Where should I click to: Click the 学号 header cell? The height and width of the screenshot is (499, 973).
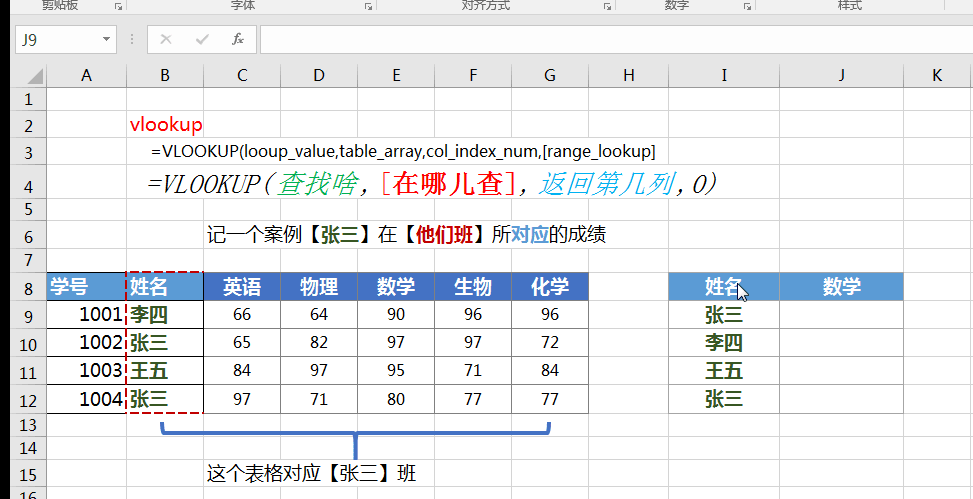[86, 287]
